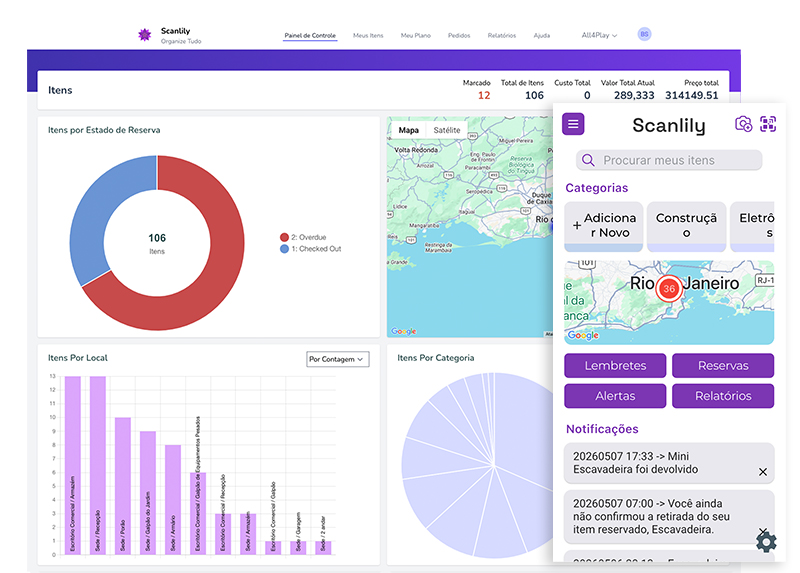Open the purple hamburger menu in mobile panel
800x573 pixels.
pos(573,124)
